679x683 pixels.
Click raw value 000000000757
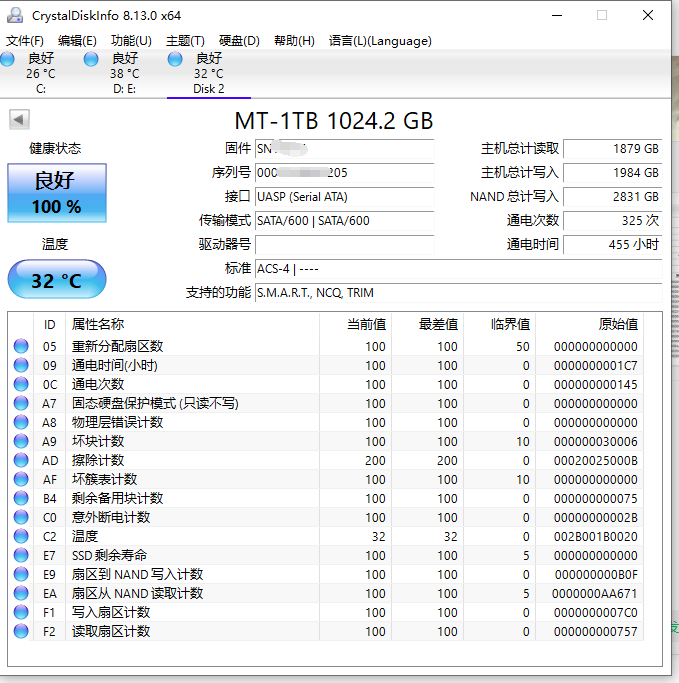coord(595,632)
